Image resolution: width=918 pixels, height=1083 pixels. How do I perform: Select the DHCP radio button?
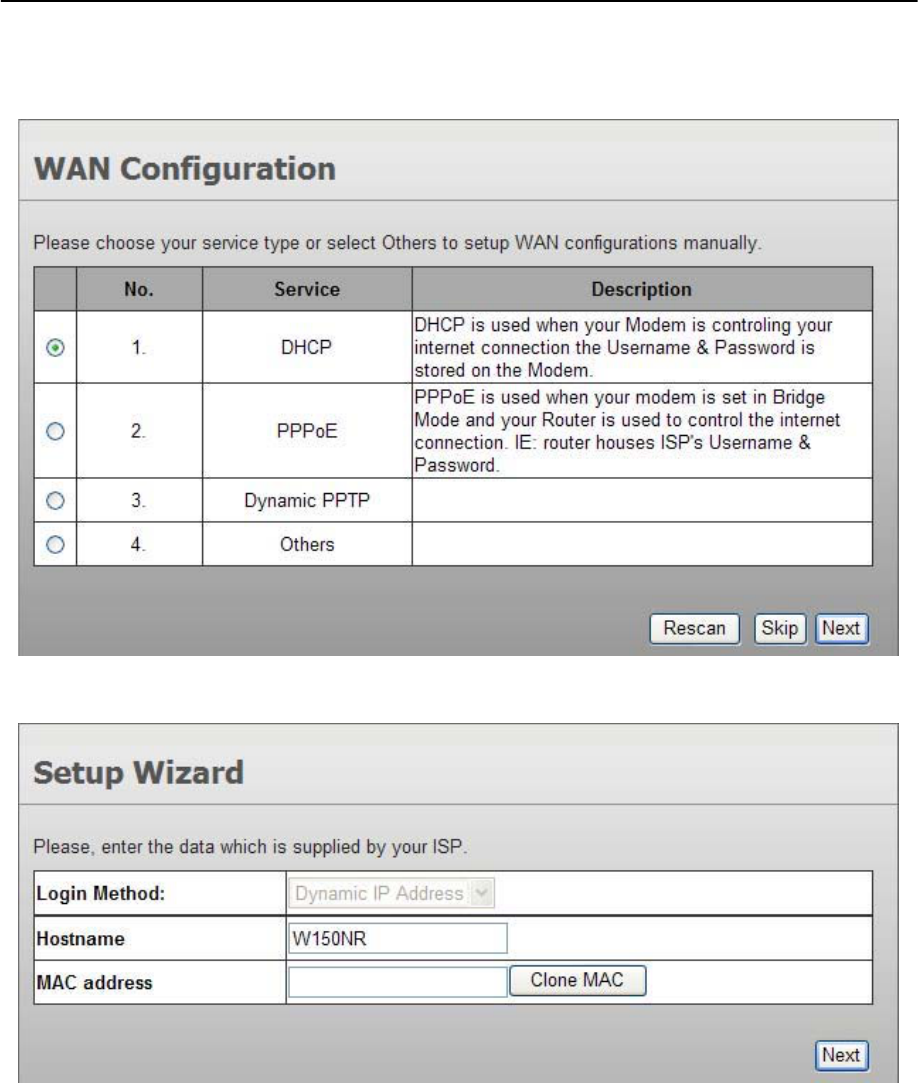(56, 348)
